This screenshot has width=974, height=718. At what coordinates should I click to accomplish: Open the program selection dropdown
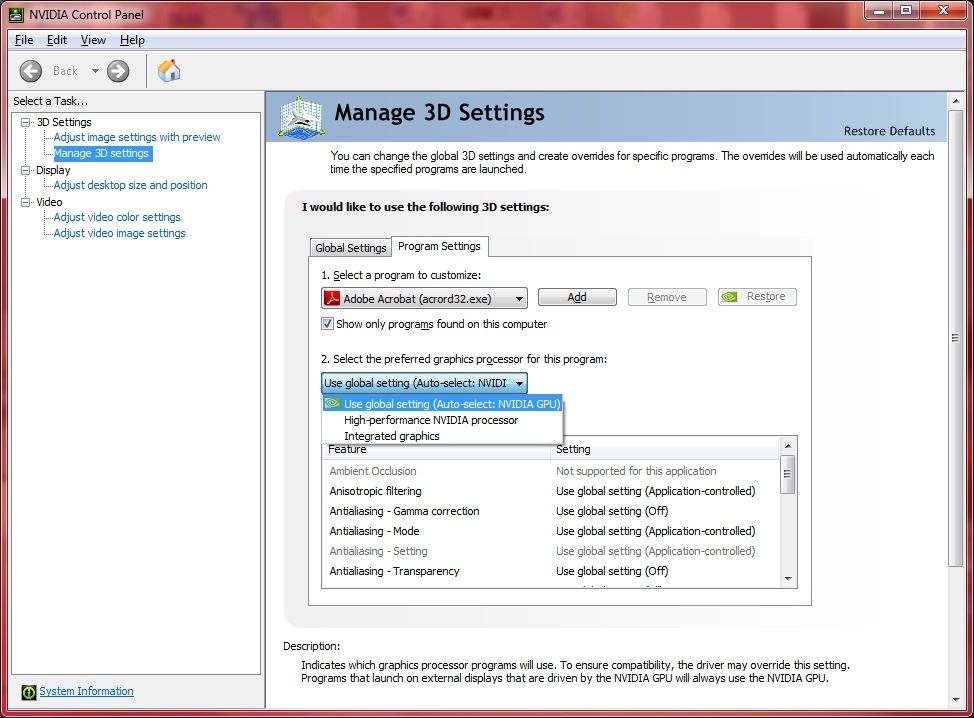pyautogui.click(x=424, y=298)
